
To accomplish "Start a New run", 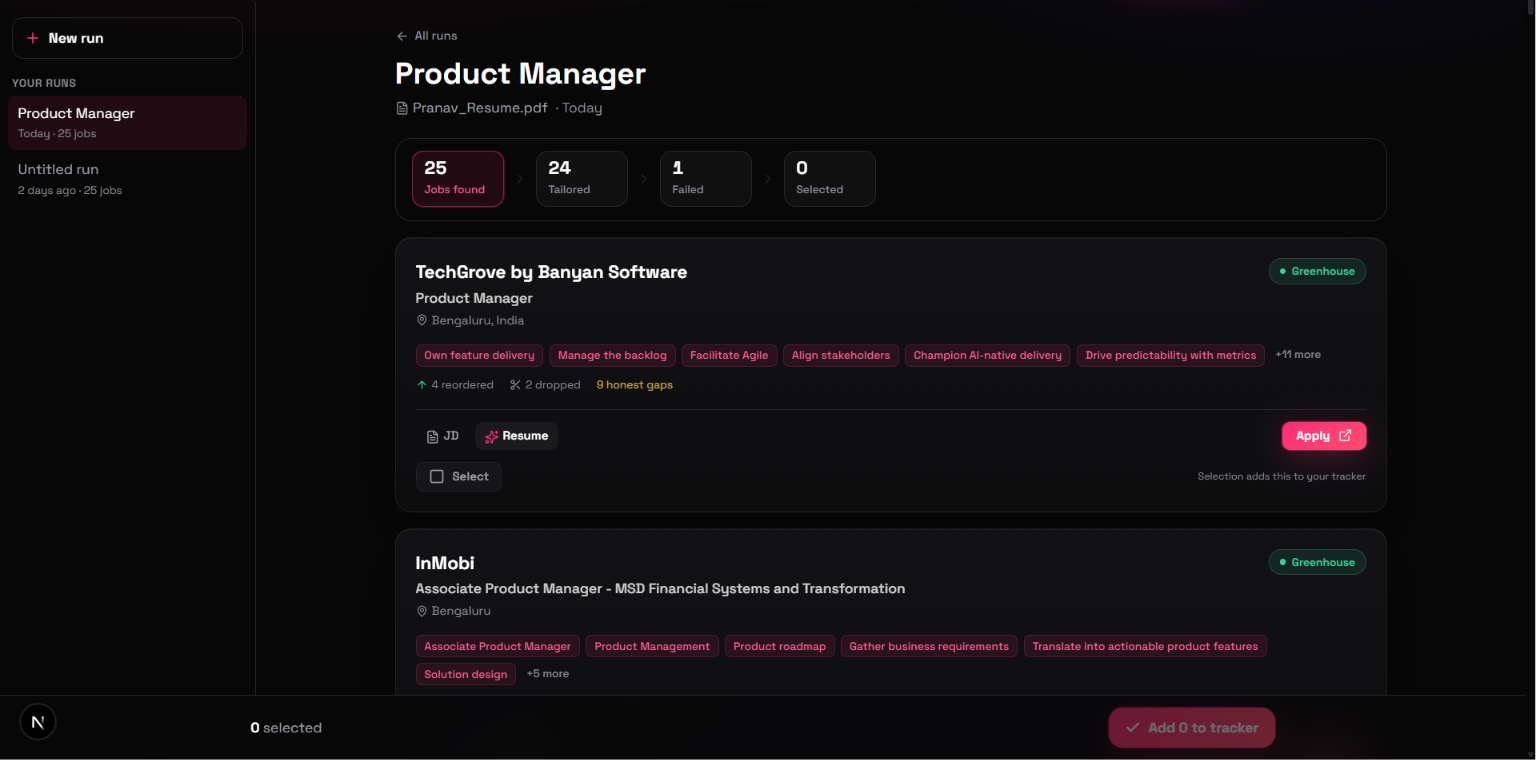I will tap(127, 38).
